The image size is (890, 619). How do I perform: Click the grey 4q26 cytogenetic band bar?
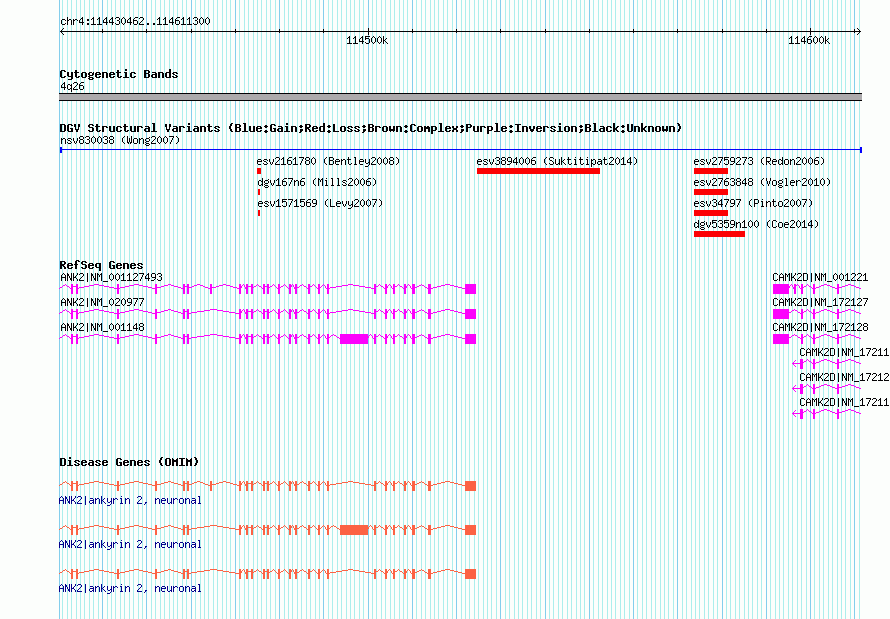click(460, 97)
